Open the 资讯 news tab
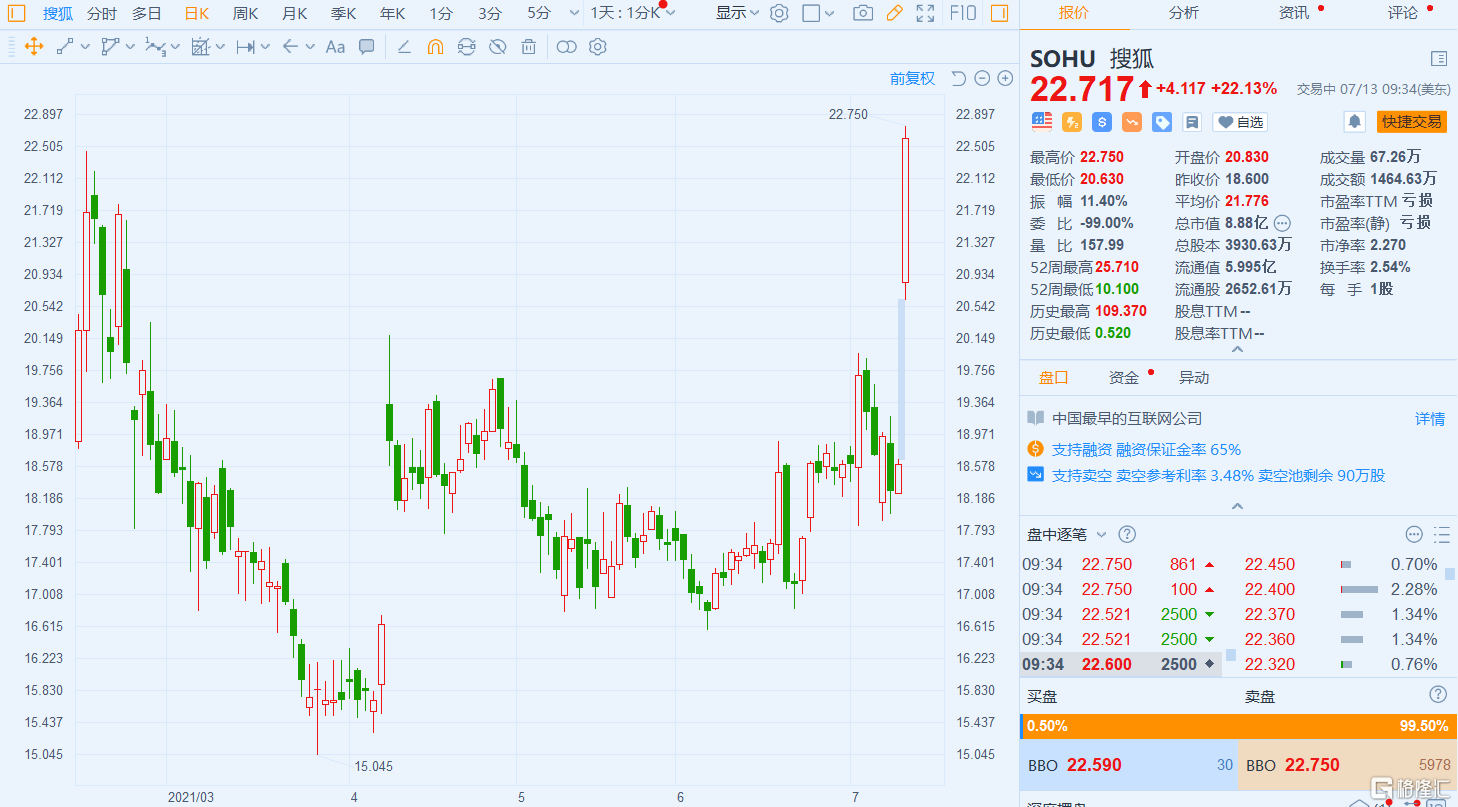Viewport: 1458px width, 807px height. (x=1294, y=13)
